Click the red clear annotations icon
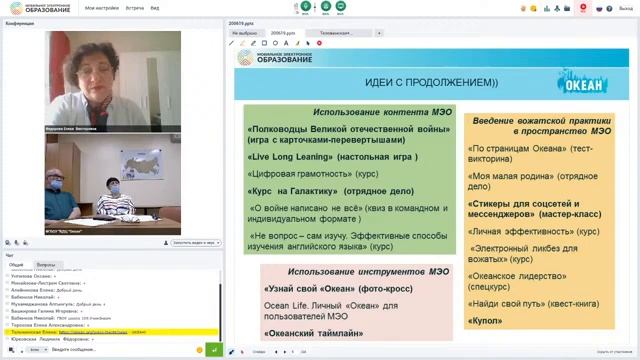Image resolution: width=640 pixels, height=360 pixels. coord(320,43)
